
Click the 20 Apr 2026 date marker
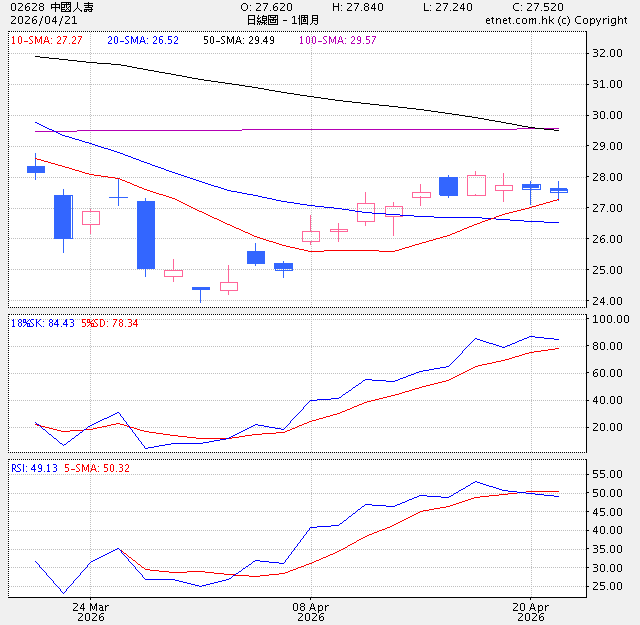point(530,612)
